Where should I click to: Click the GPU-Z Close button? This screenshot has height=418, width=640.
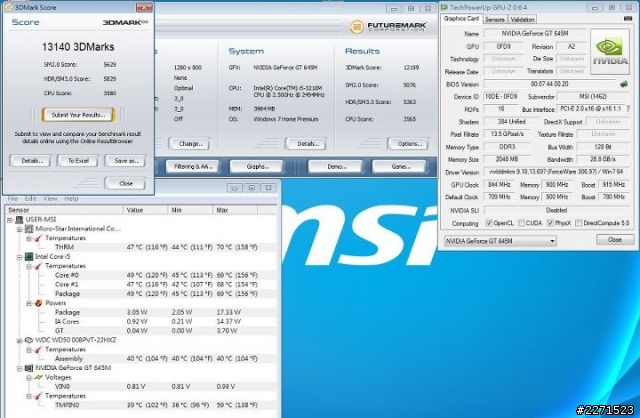point(615,240)
